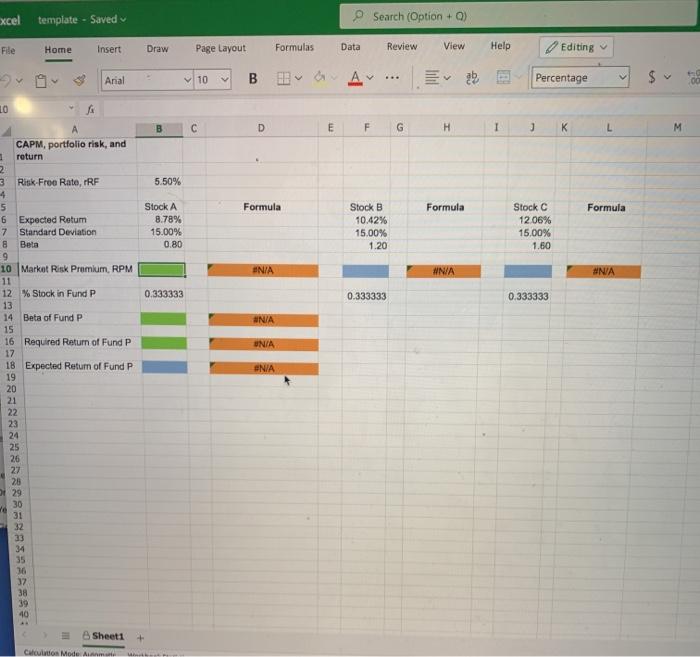Select green Beta of Fund P cell
The height and width of the screenshot is (657, 700).
[163, 319]
